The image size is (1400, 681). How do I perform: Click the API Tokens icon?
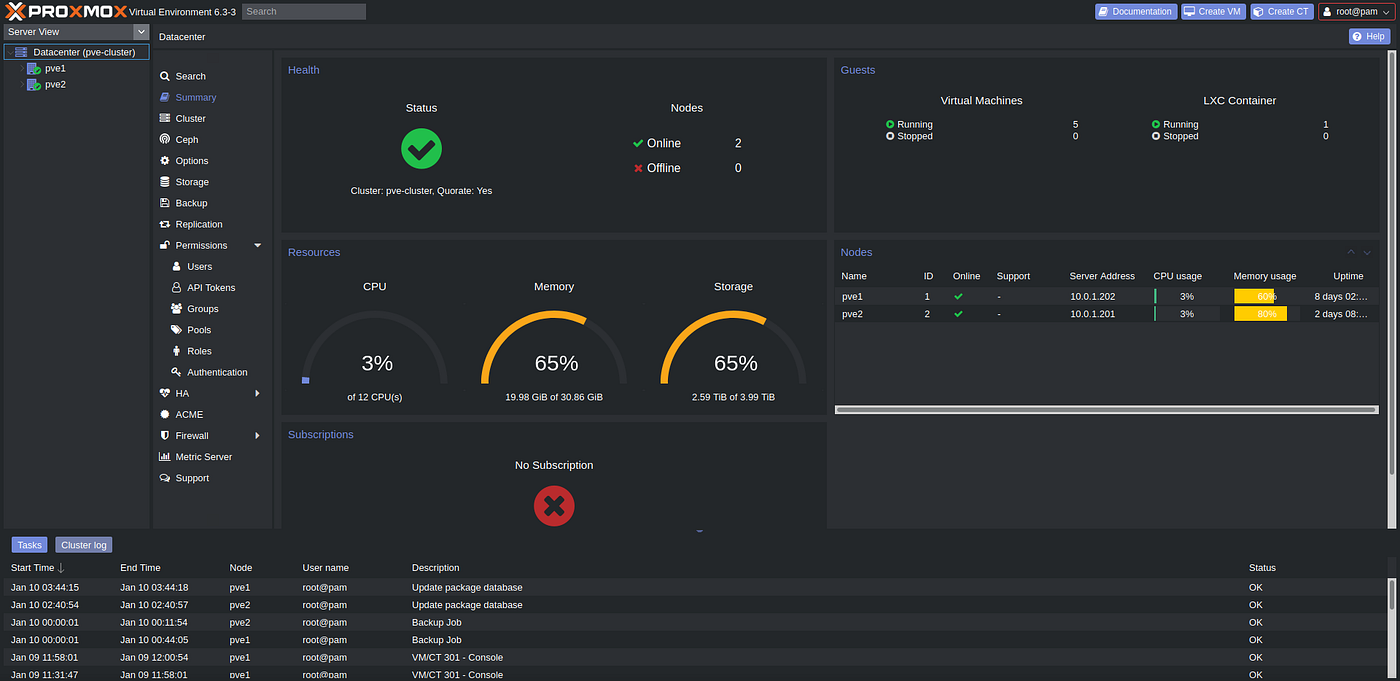click(x=177, y=287)
